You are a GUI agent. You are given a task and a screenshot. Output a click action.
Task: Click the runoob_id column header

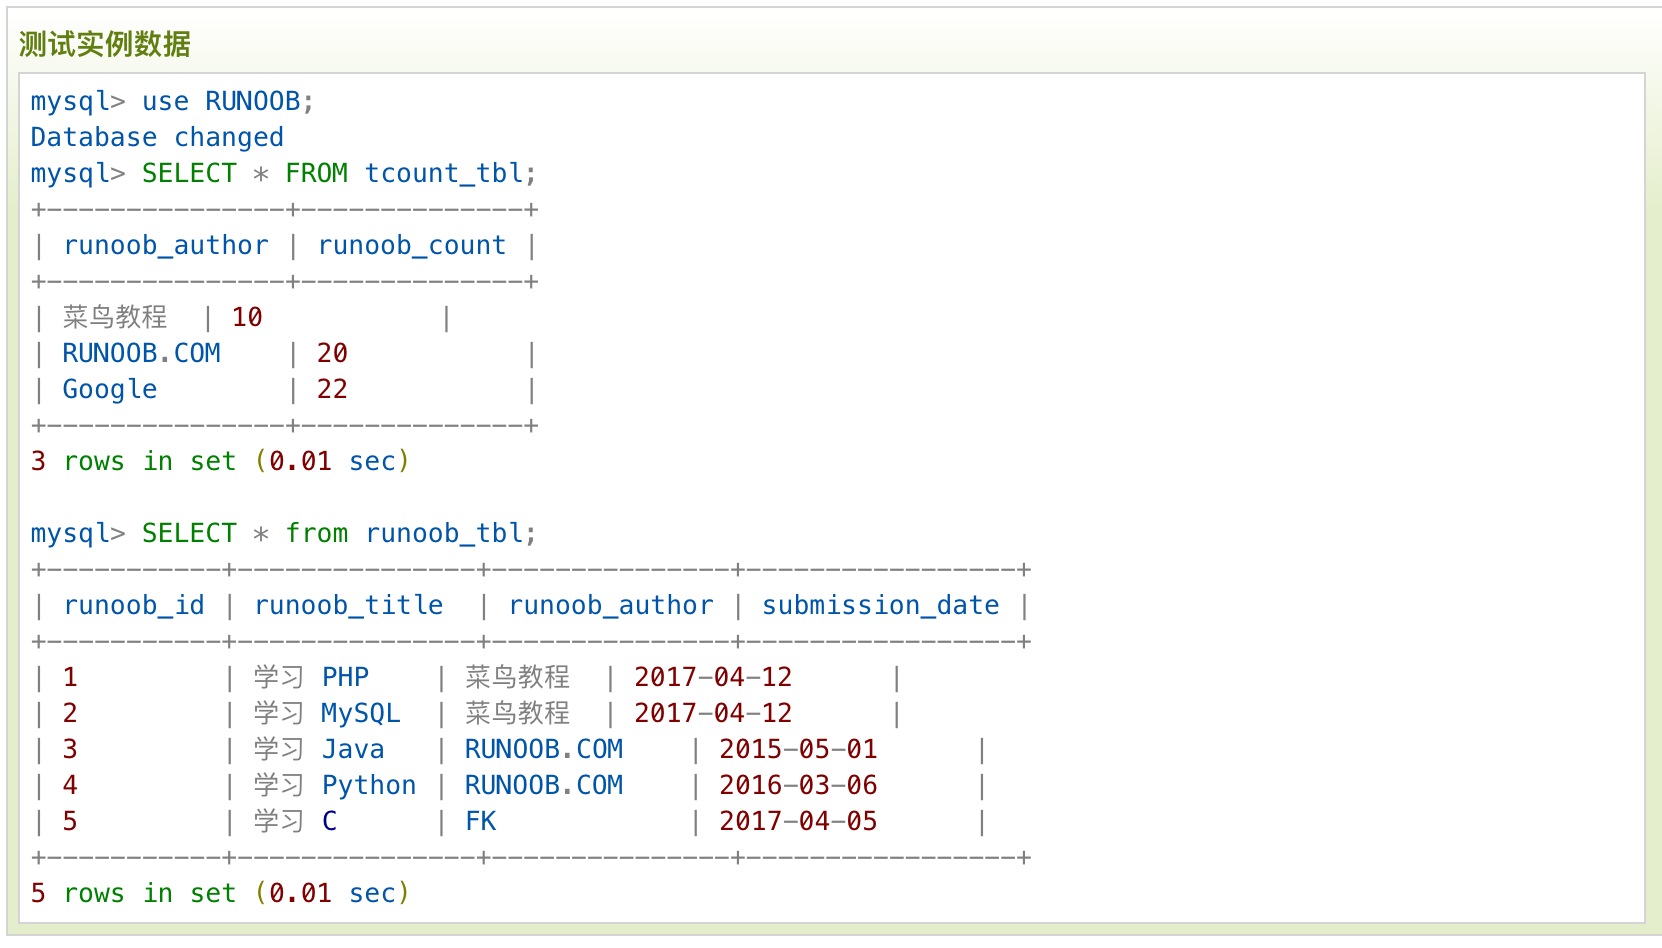[x=134, y=605]
